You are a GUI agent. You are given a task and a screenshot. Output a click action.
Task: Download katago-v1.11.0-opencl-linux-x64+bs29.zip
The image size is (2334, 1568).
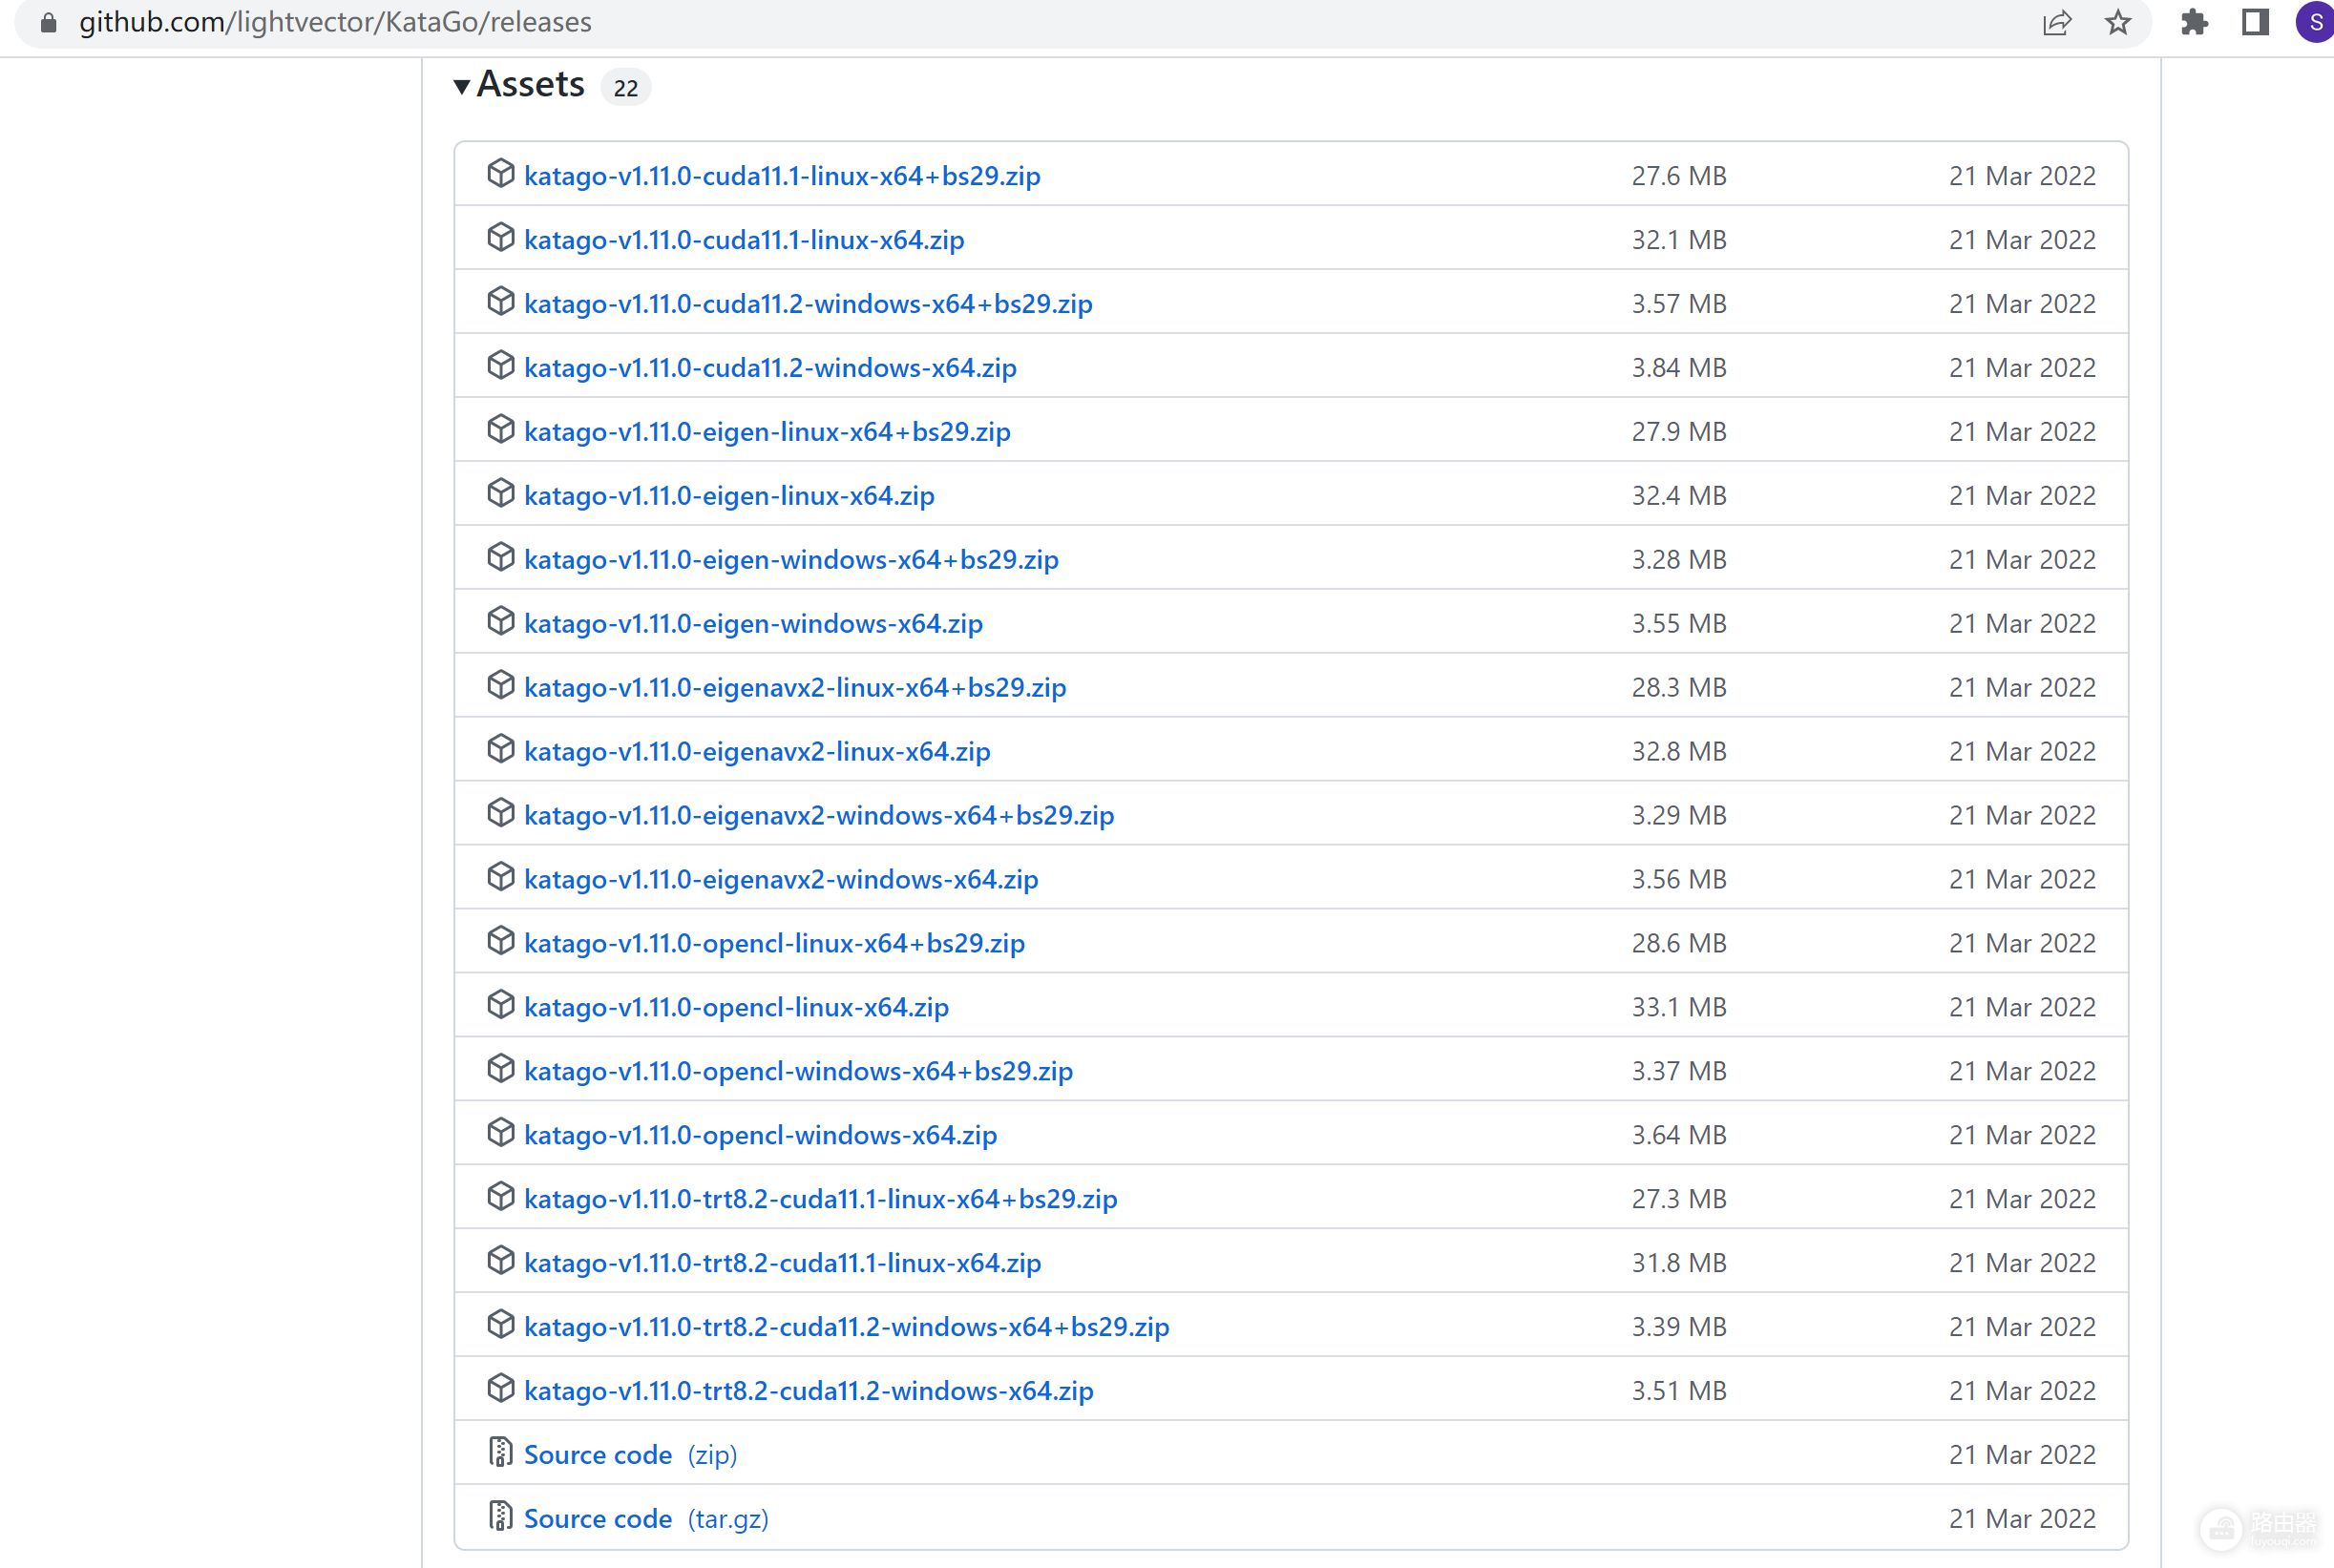coord(774,944)
